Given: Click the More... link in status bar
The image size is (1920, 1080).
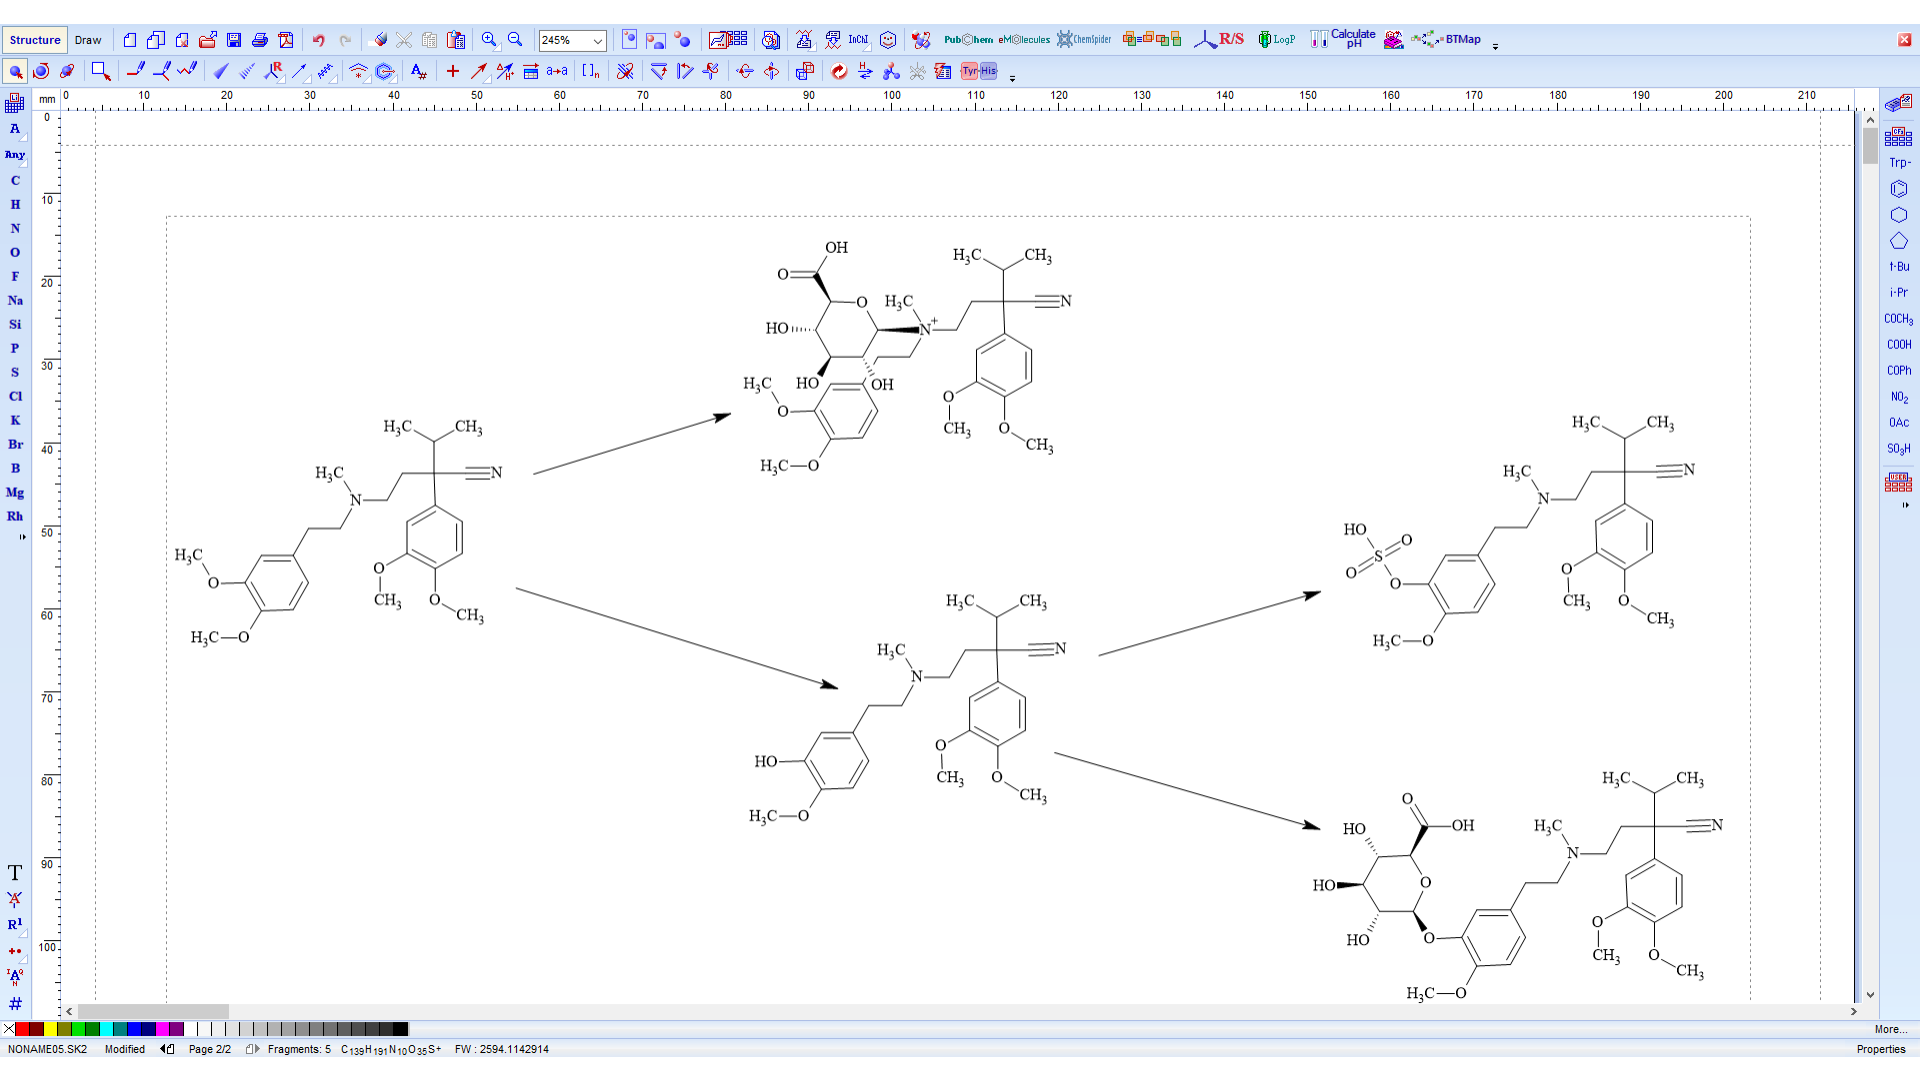Looking at the screenshot, I should pos(1890,1030).
